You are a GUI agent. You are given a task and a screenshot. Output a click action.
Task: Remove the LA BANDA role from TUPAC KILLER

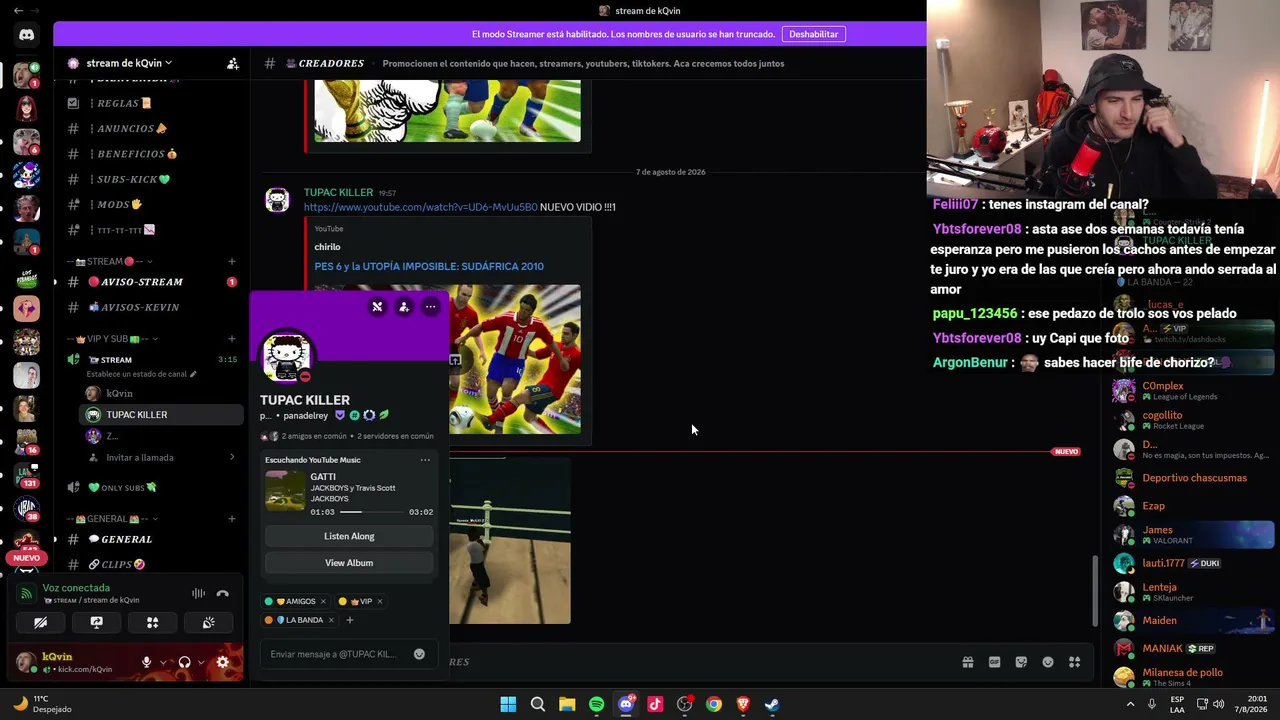(x=331, y=620)
